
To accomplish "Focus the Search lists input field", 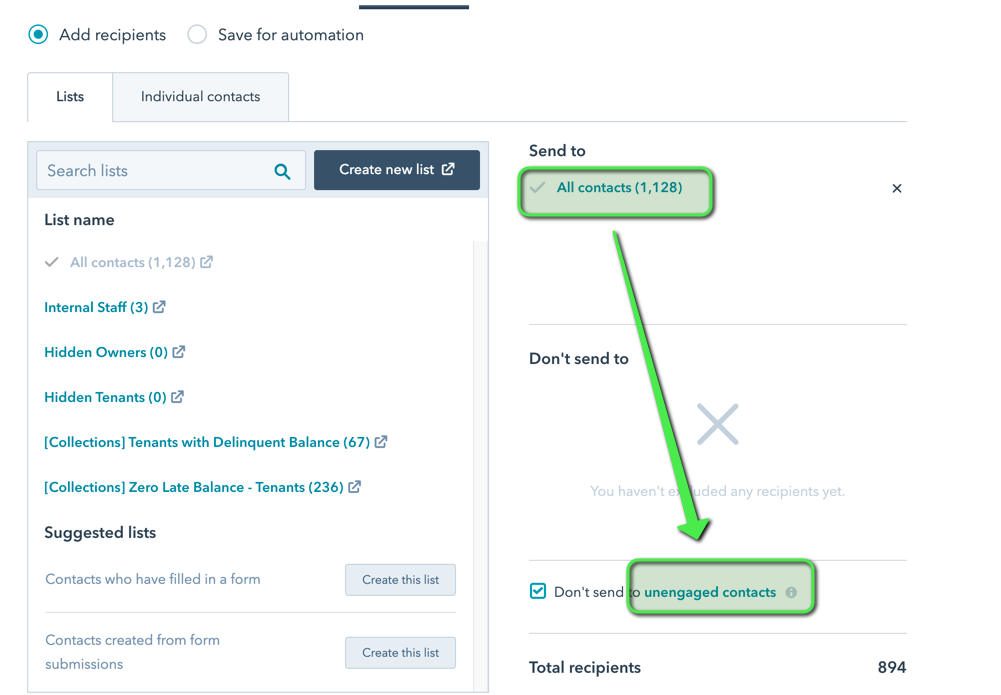I will point(170,170).
